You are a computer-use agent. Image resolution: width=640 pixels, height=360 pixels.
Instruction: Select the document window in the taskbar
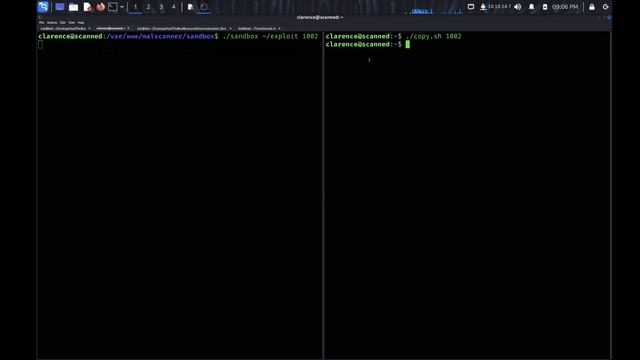pos(190,7)
